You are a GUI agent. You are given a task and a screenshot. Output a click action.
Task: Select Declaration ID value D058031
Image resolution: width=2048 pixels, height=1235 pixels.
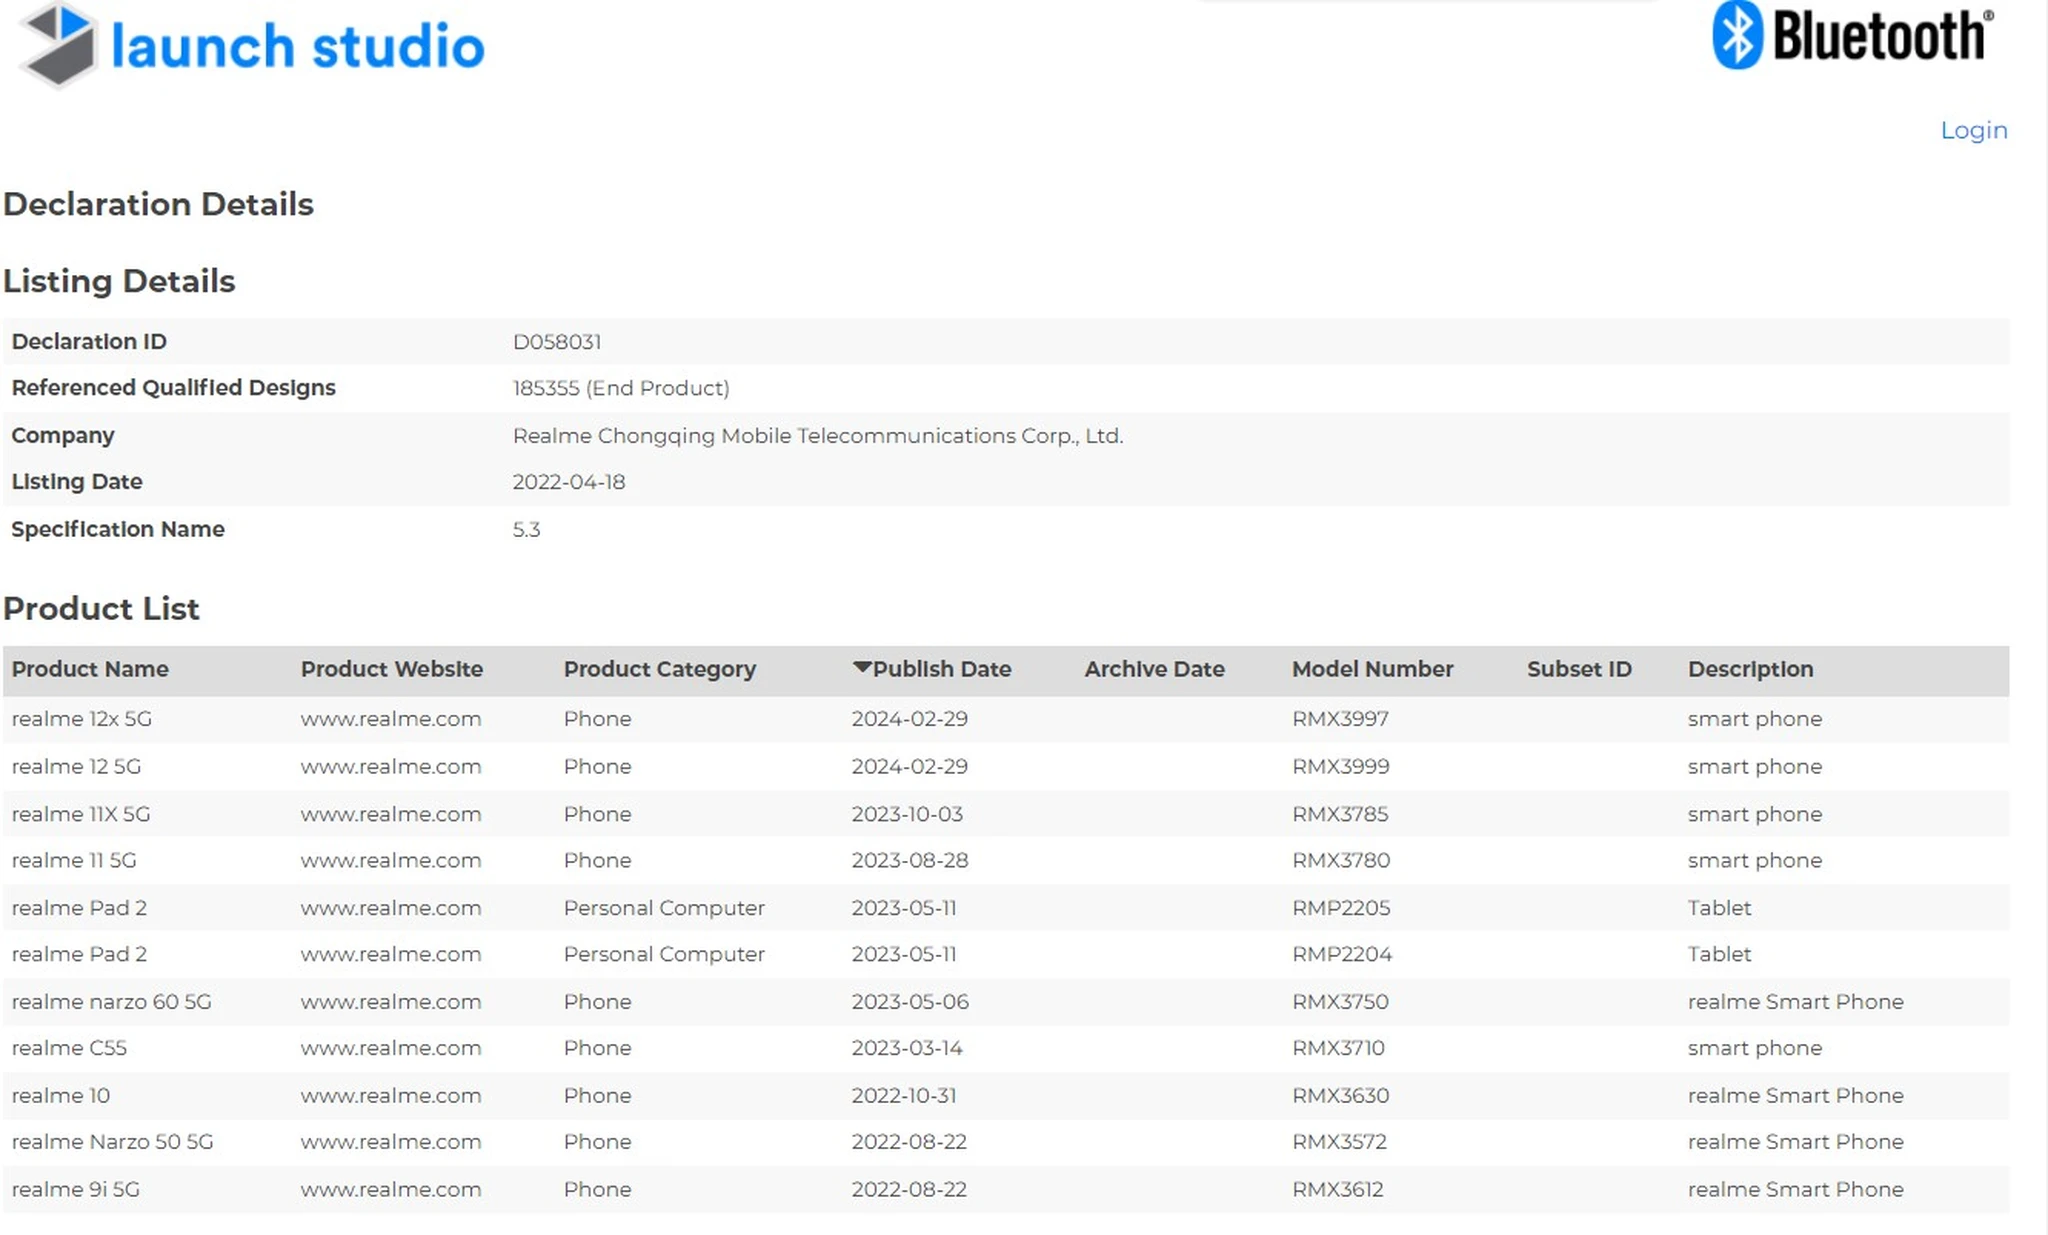(557, 342)
